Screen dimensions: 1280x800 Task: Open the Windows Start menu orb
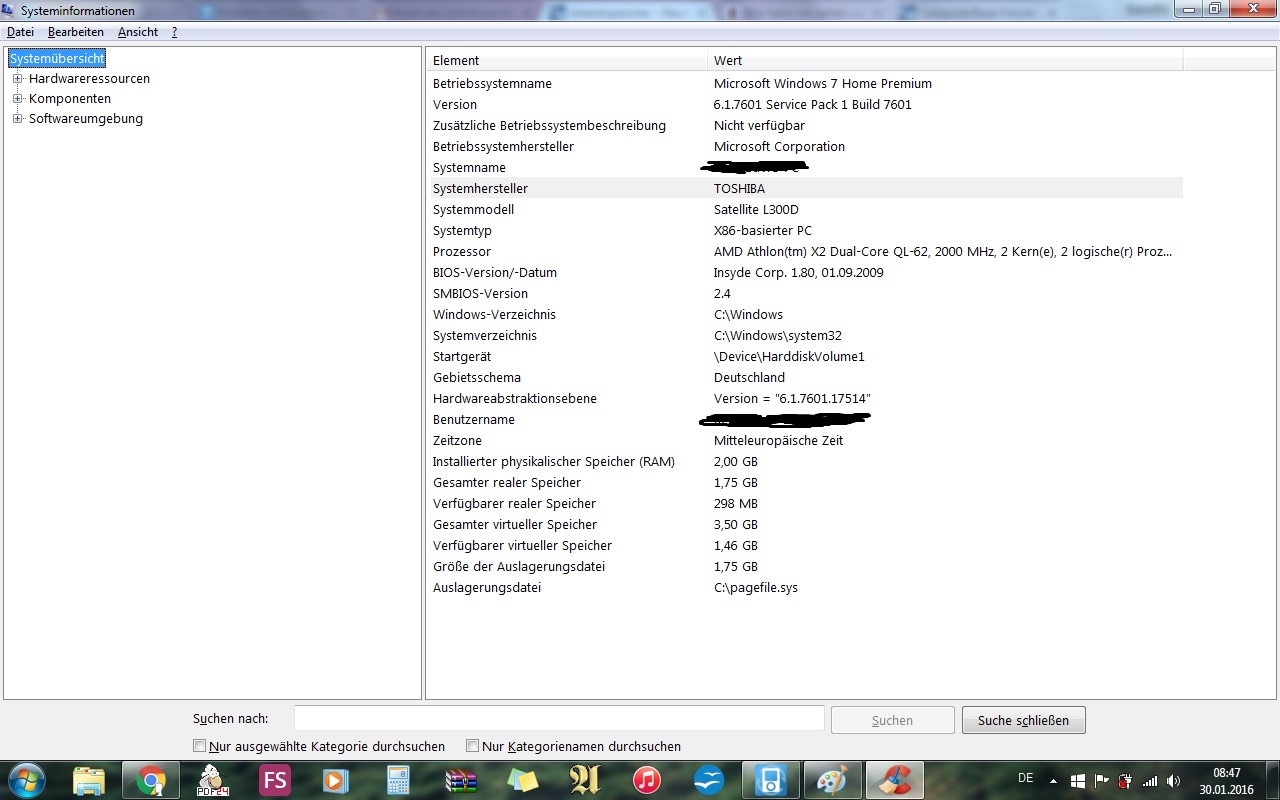tap(26, 779)
